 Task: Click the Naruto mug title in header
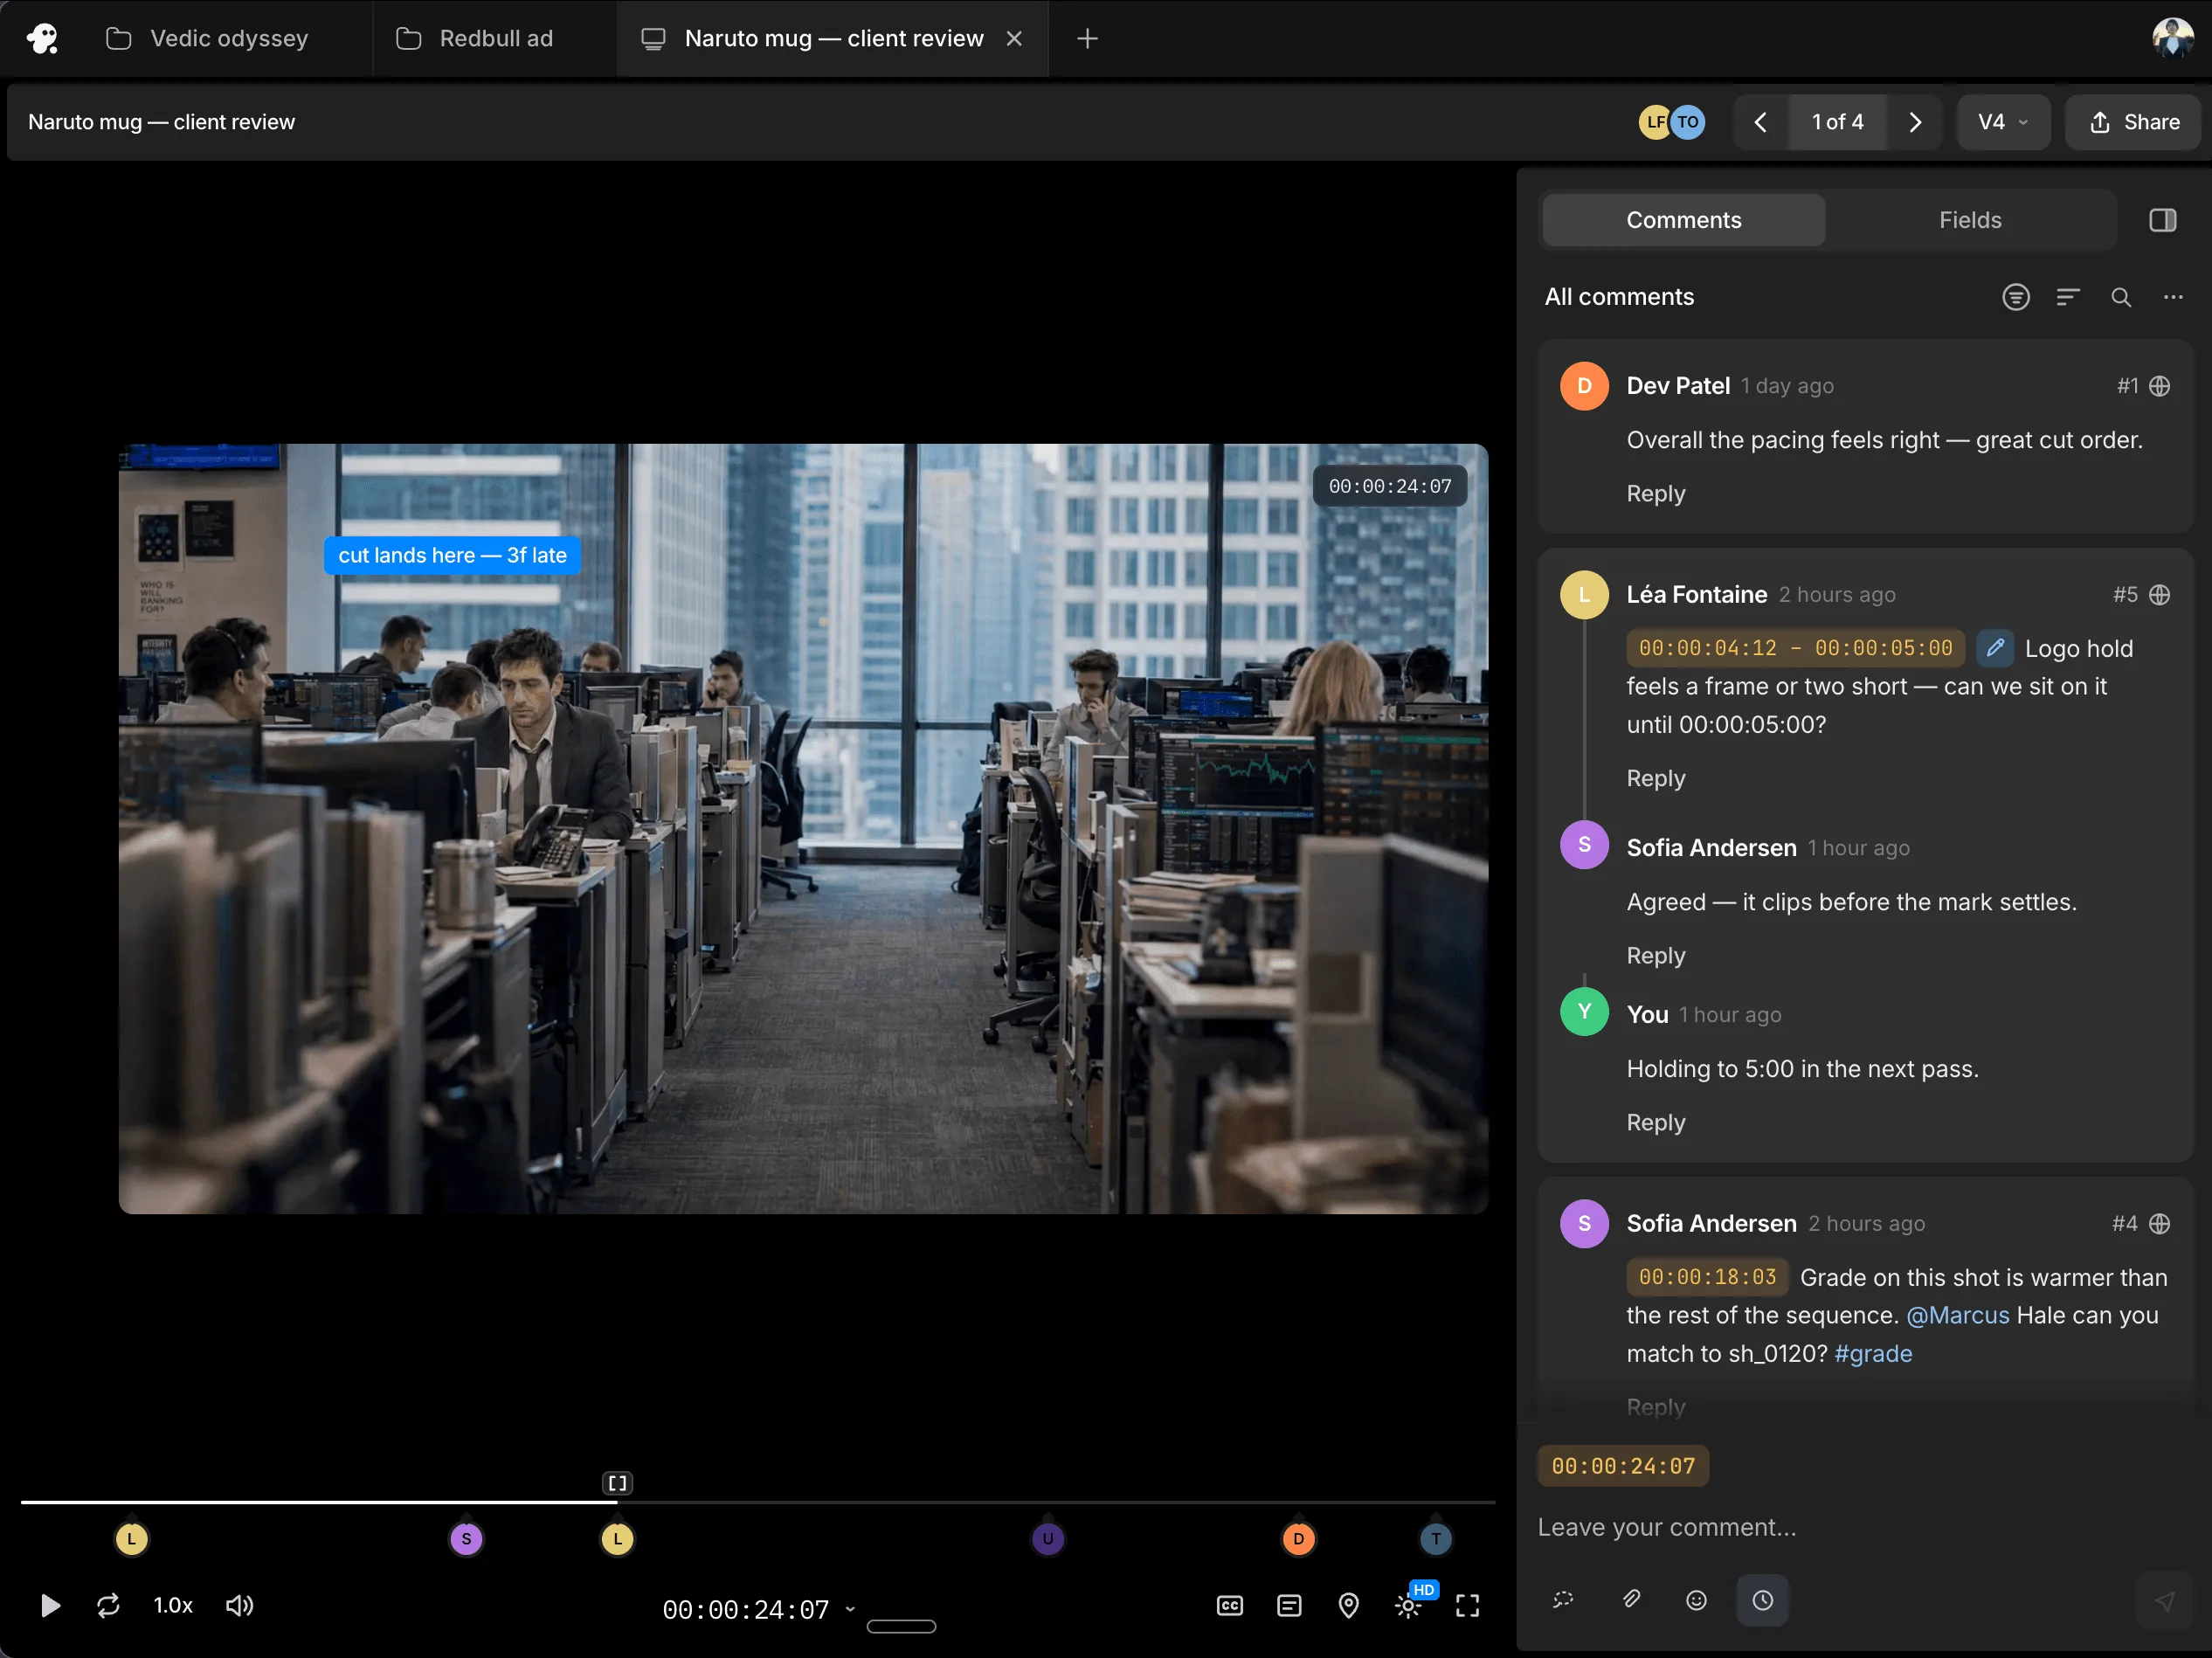point(161,122)
